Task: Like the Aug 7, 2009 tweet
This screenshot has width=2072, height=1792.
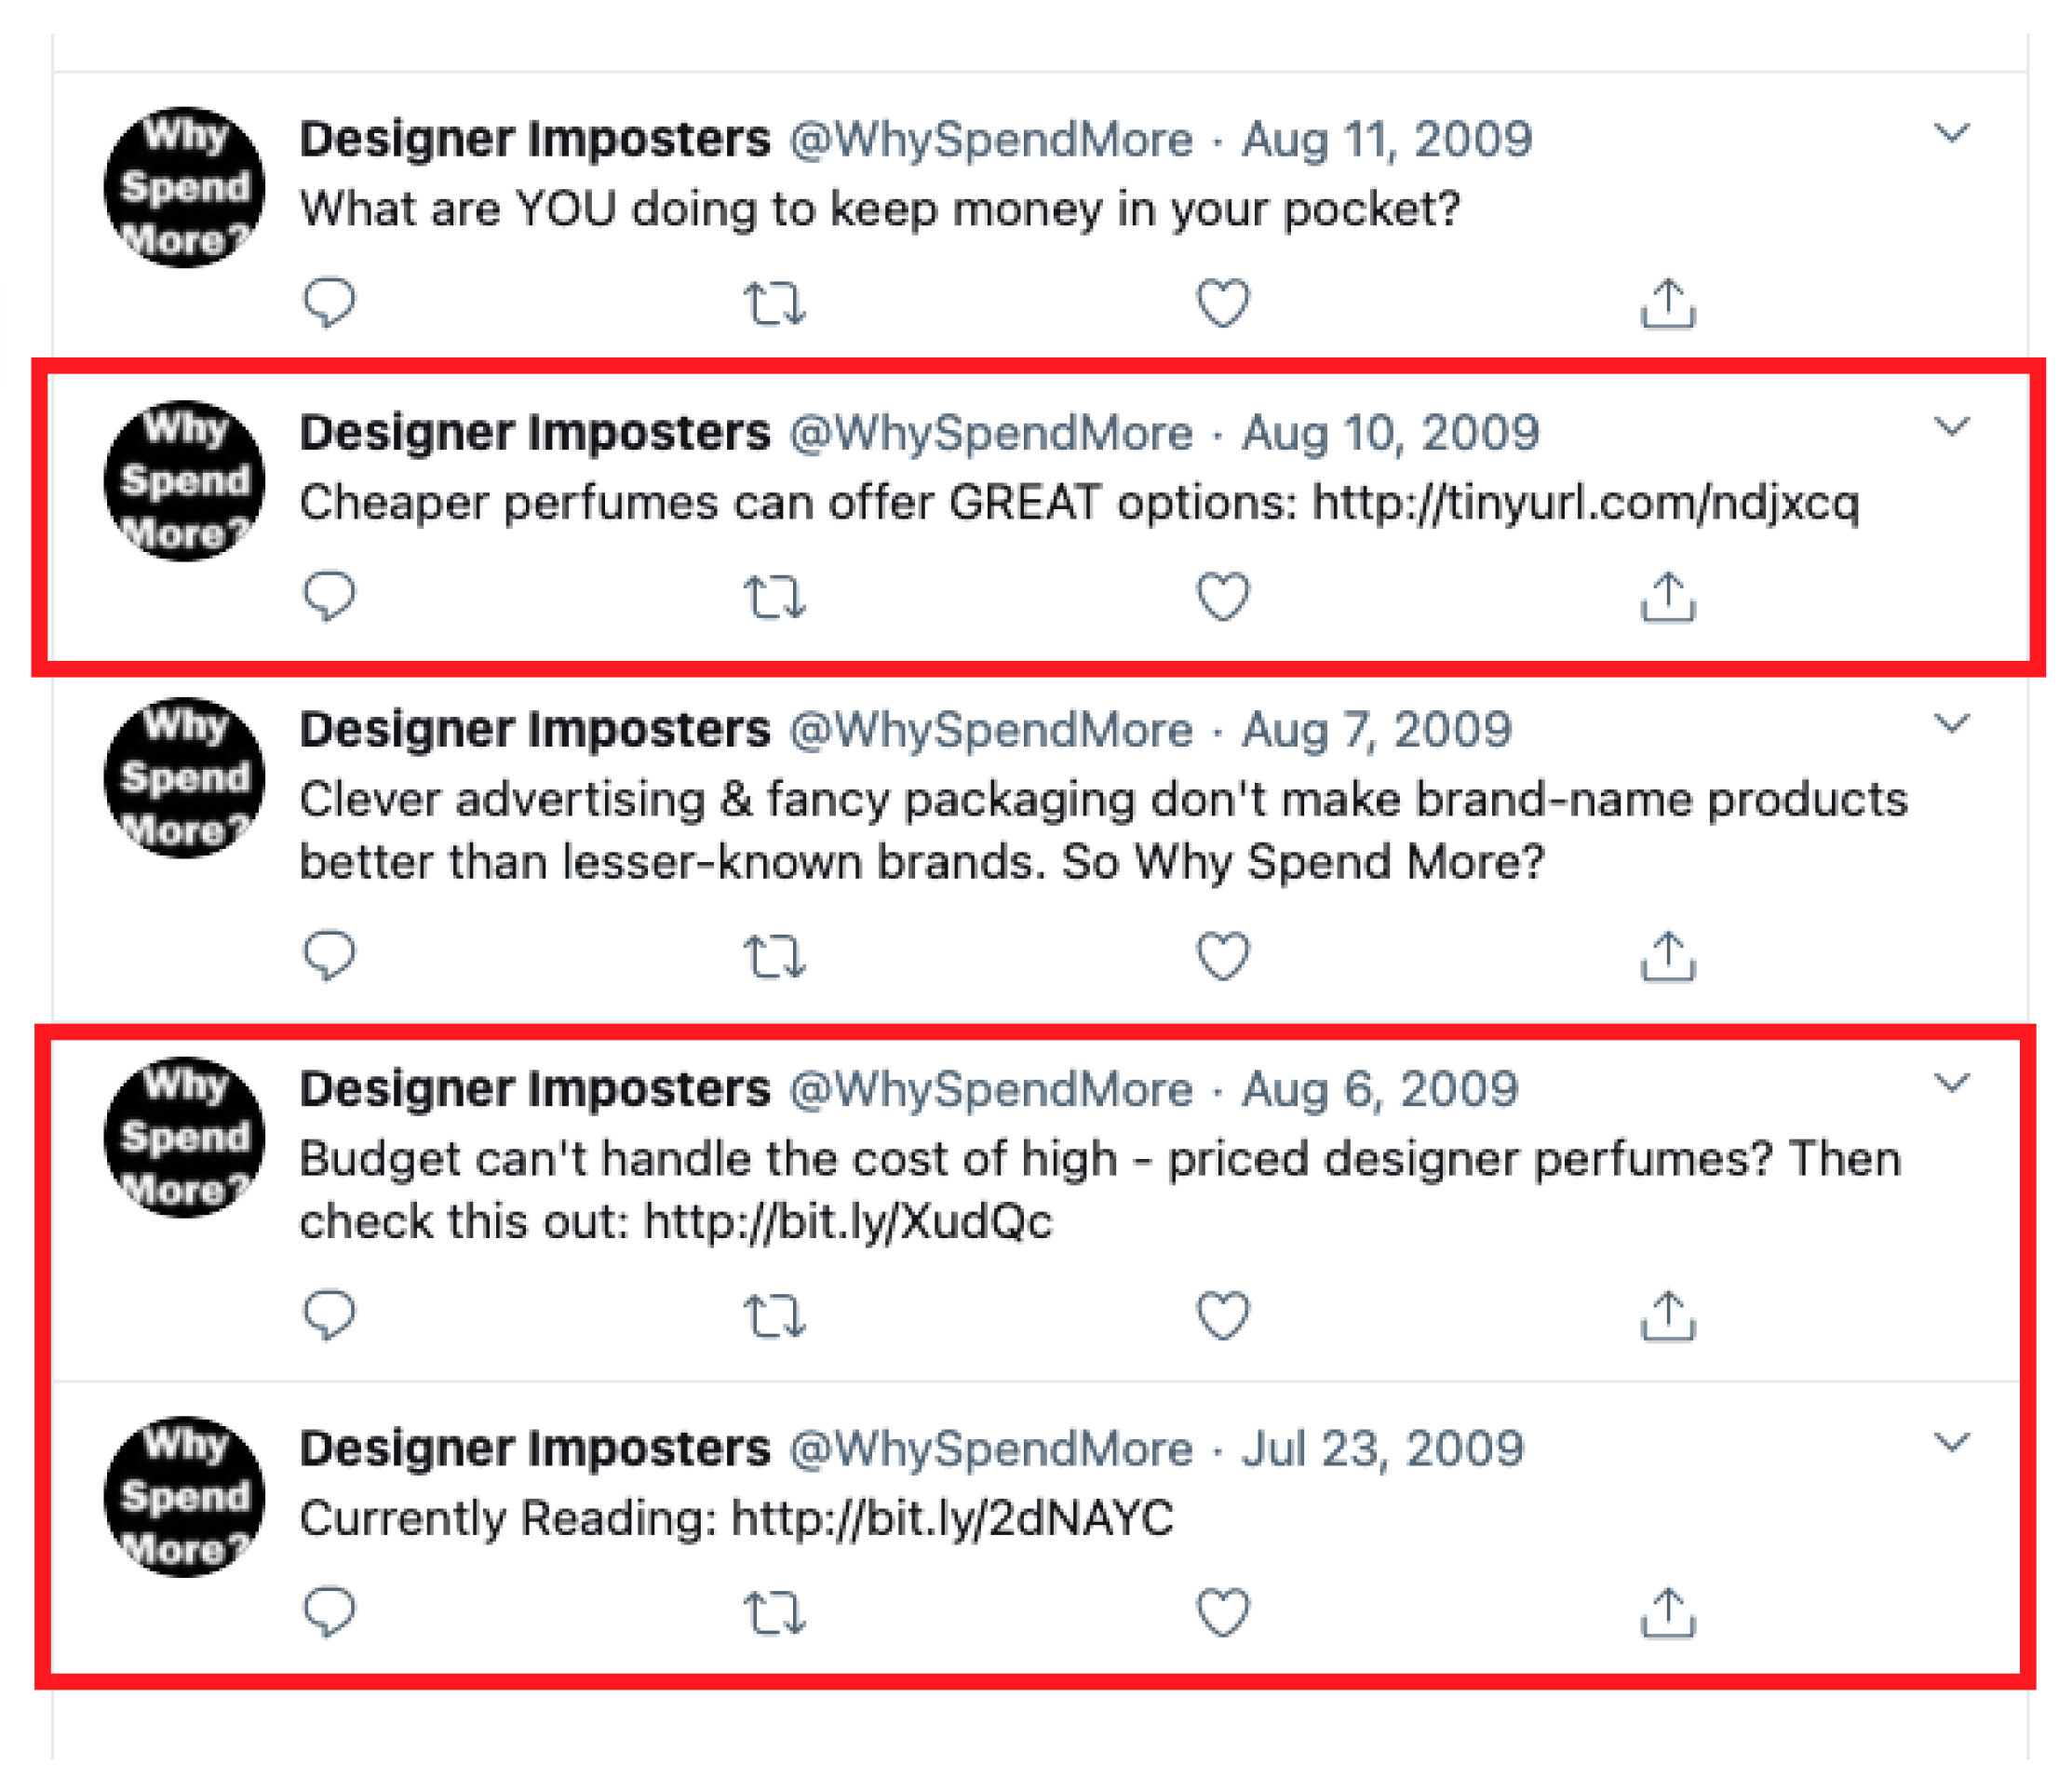Action: [x=1223, y=955]
